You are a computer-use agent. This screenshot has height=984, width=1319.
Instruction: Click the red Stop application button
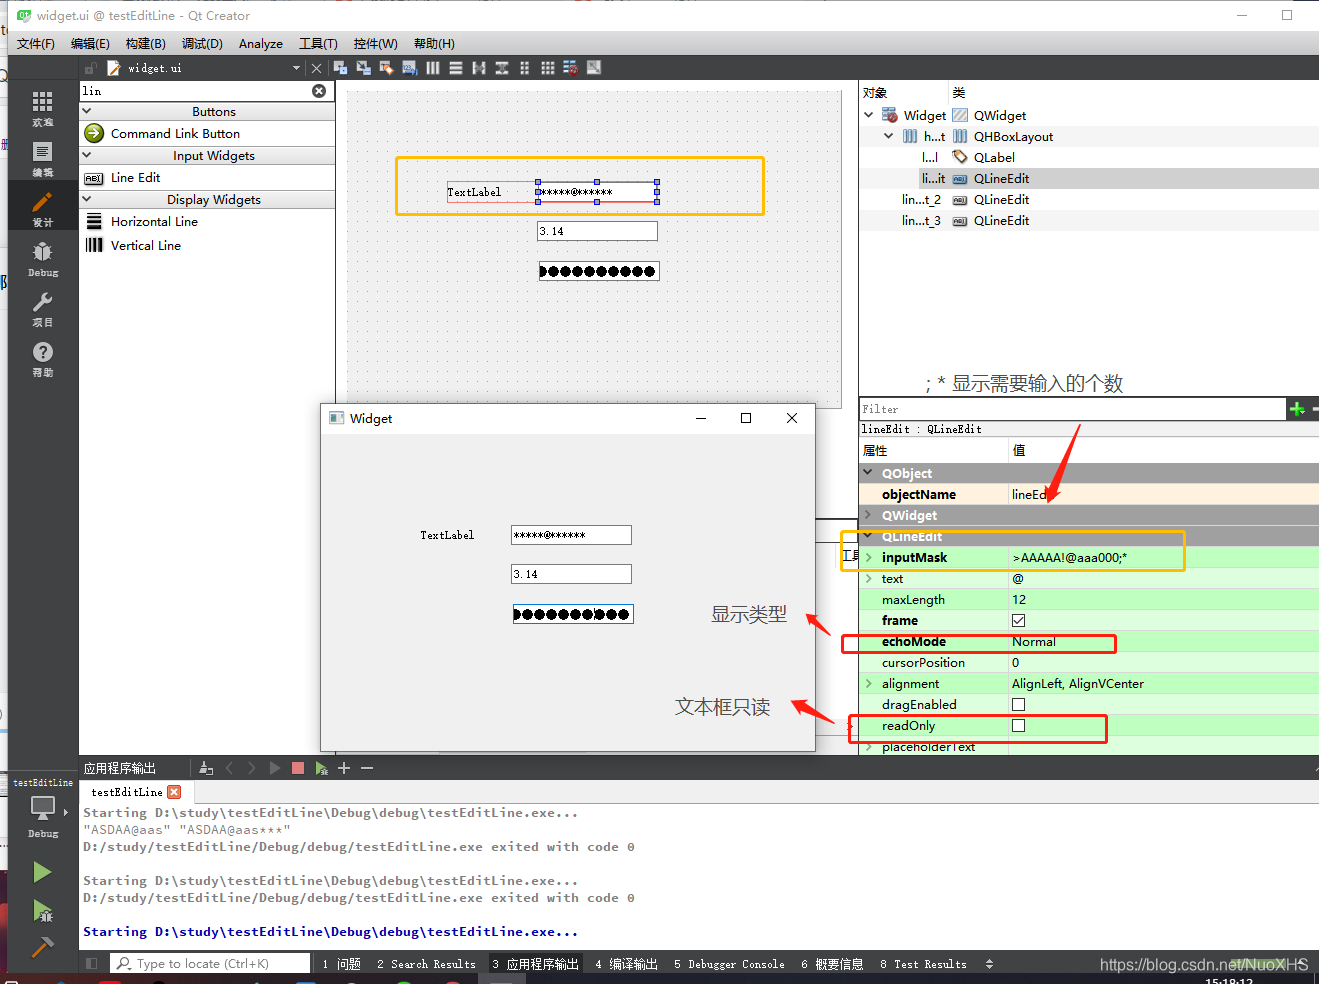tap(296, 768)
